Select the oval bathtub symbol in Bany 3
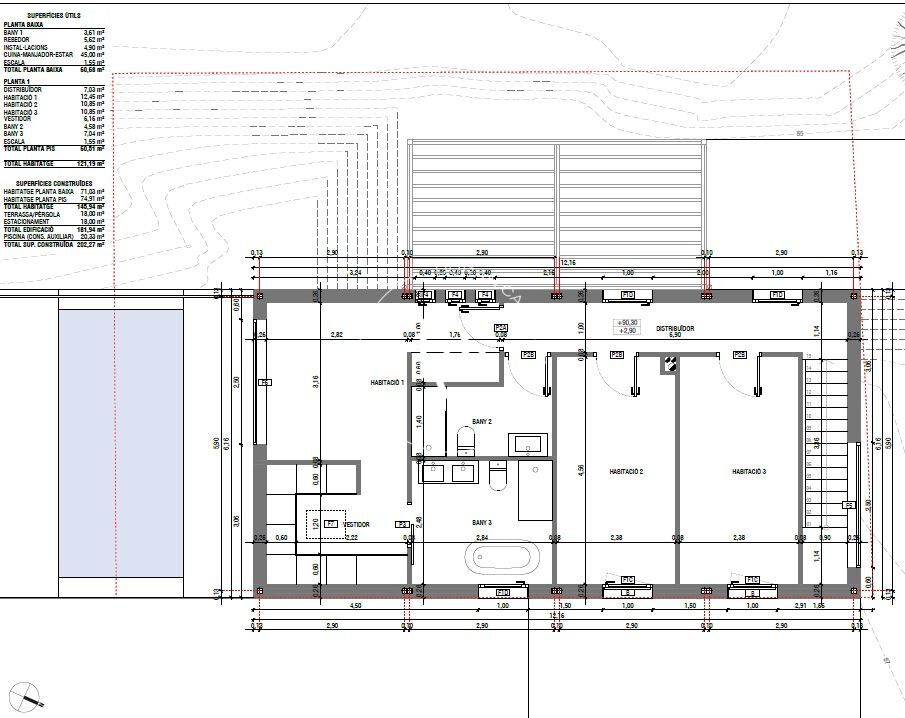The image size is (905, 718). (x=503, y=557)
